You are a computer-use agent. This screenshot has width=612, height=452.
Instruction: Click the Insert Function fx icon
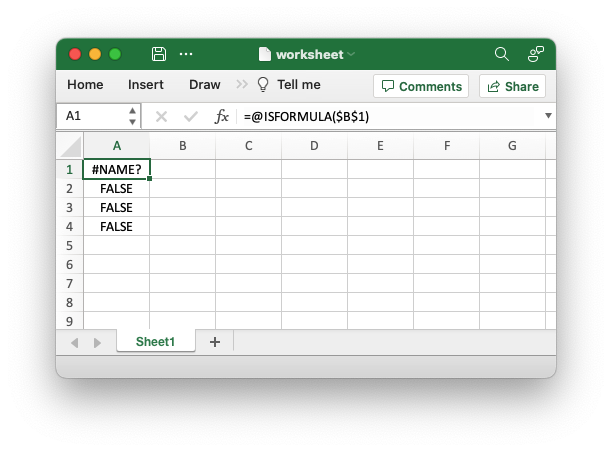coord(222,116)
